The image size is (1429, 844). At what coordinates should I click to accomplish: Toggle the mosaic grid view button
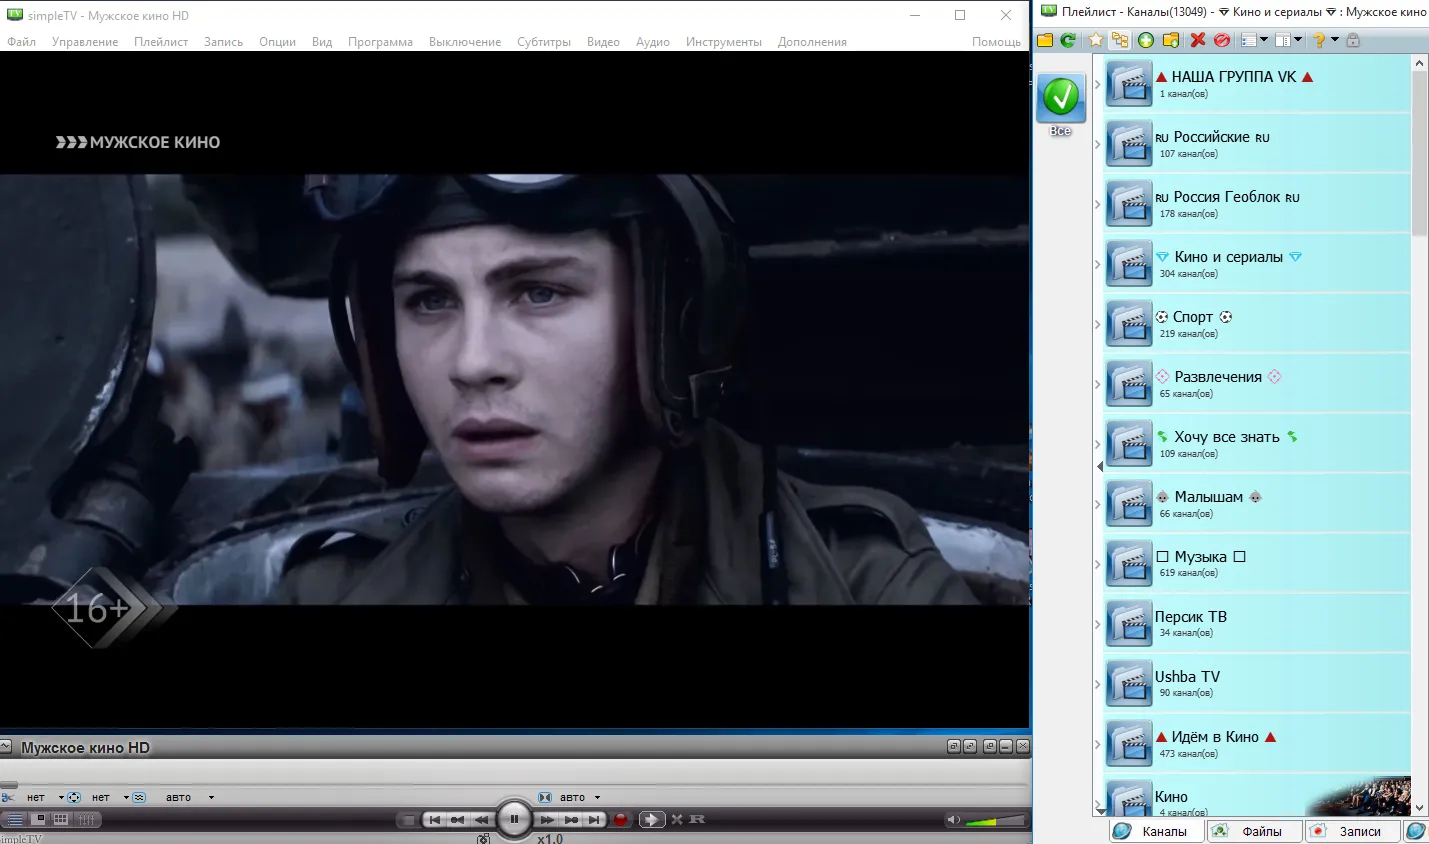point(62,820)
